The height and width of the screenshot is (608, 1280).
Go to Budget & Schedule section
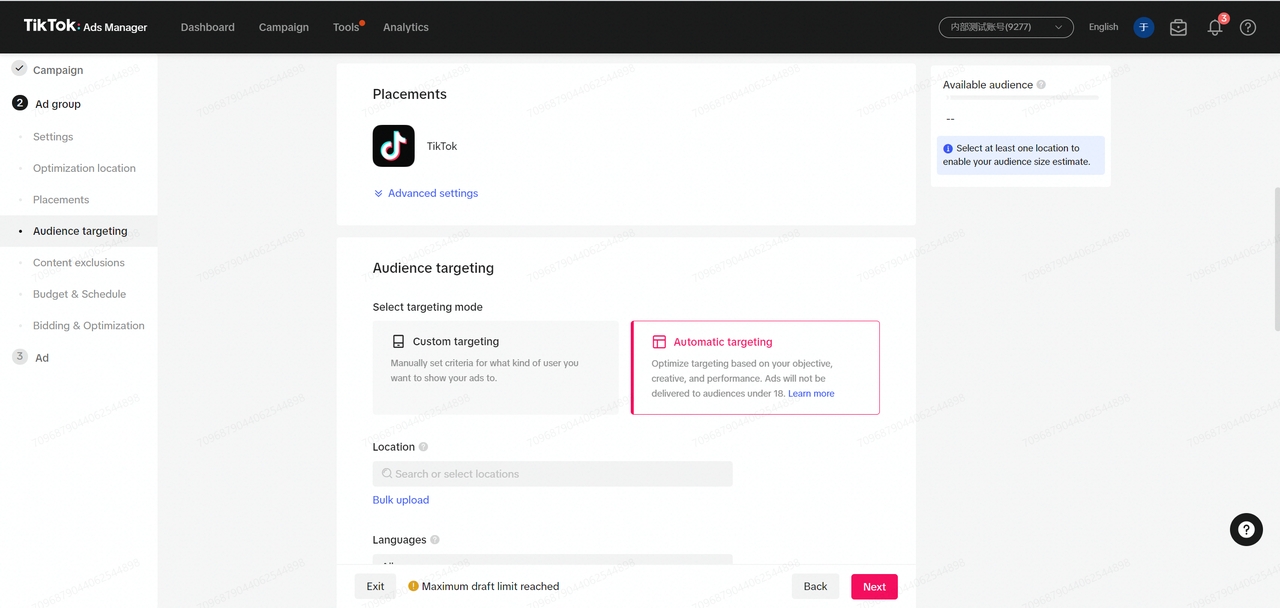click(79, 294)
